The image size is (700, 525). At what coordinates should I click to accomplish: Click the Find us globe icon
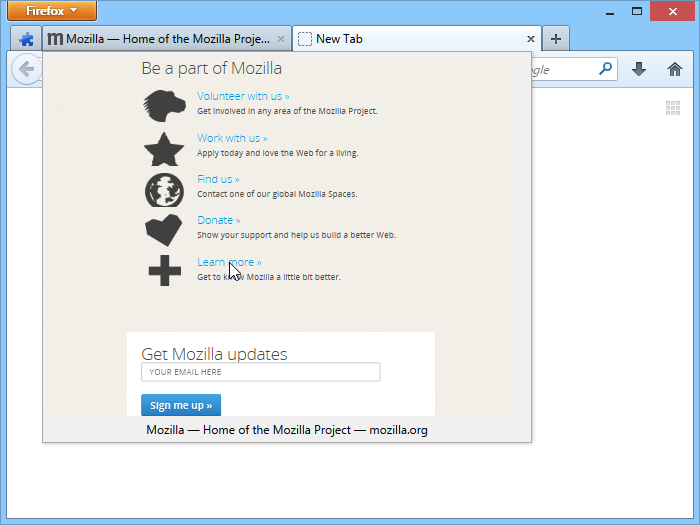[x=164, y=189]
